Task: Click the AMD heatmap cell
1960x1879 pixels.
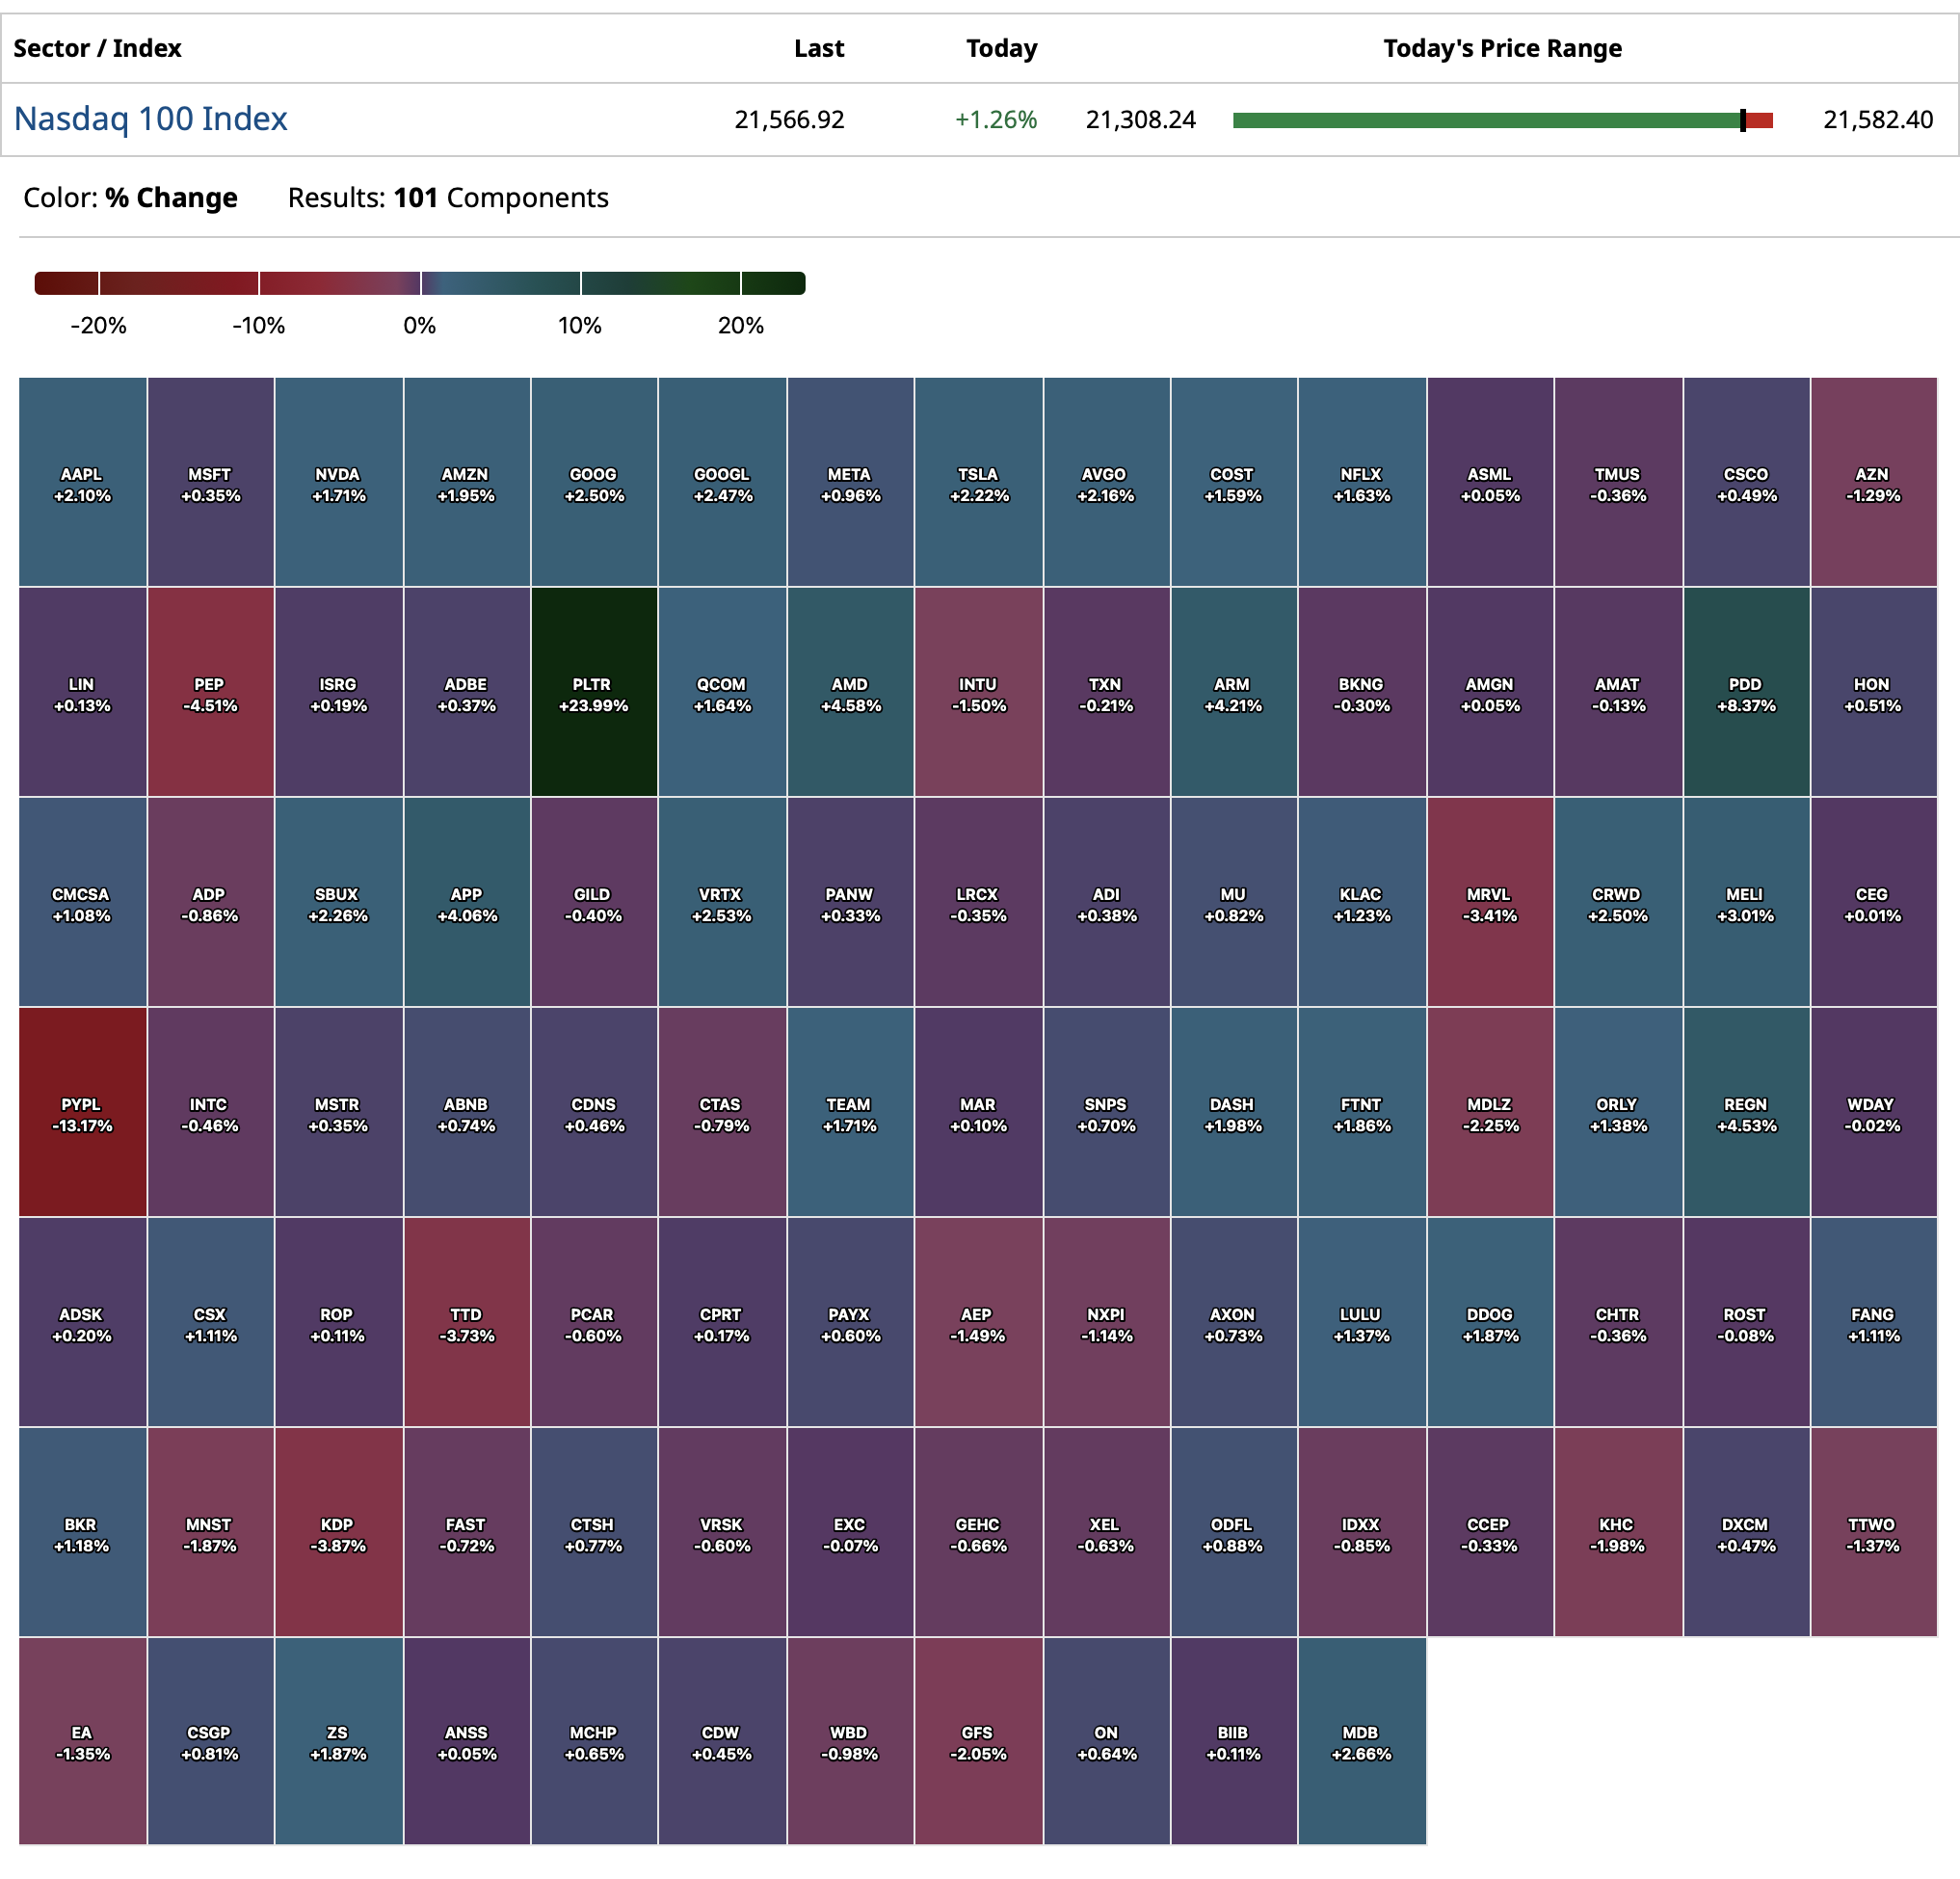Action: click(x=850, y=692)
